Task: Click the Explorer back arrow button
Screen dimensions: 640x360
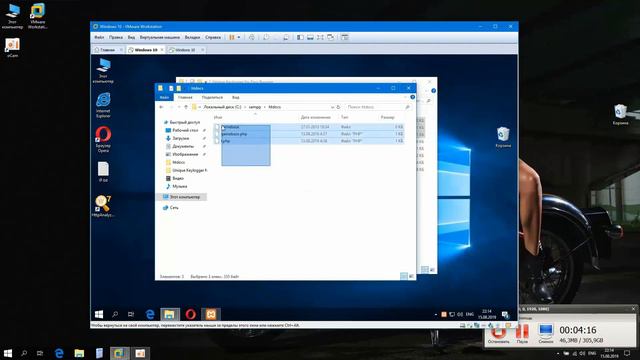Action: pyautogui.click(x=162, y=107)
